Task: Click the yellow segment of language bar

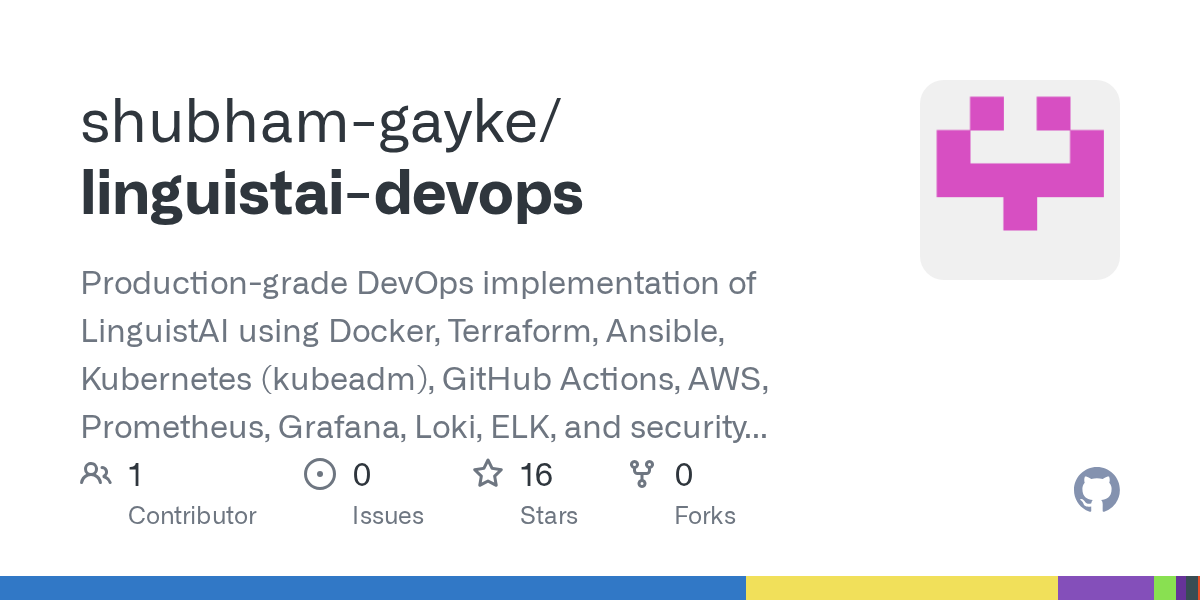Action: click(x=902, y=588)
